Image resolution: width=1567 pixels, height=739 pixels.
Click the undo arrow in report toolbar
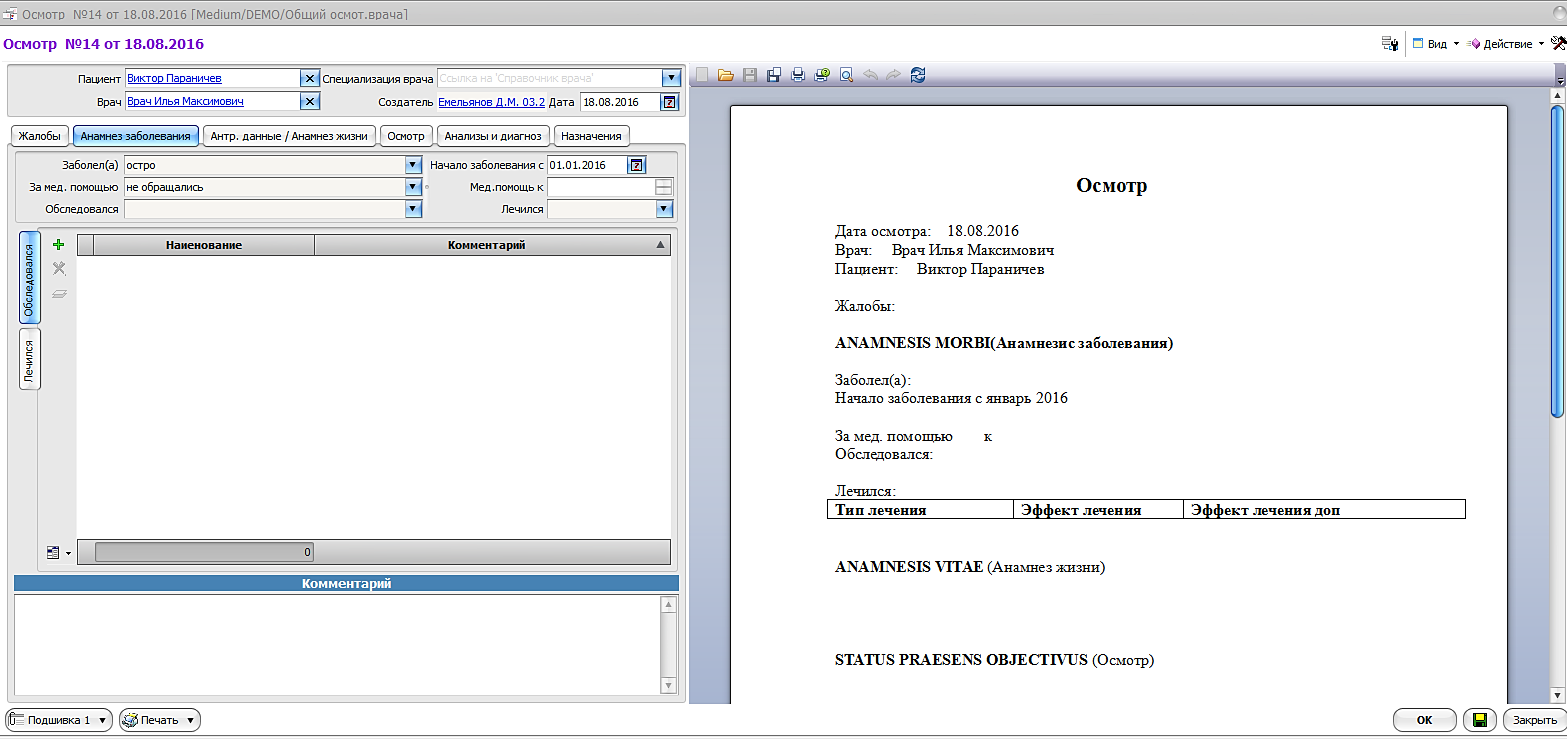click(x=870, y=75)
